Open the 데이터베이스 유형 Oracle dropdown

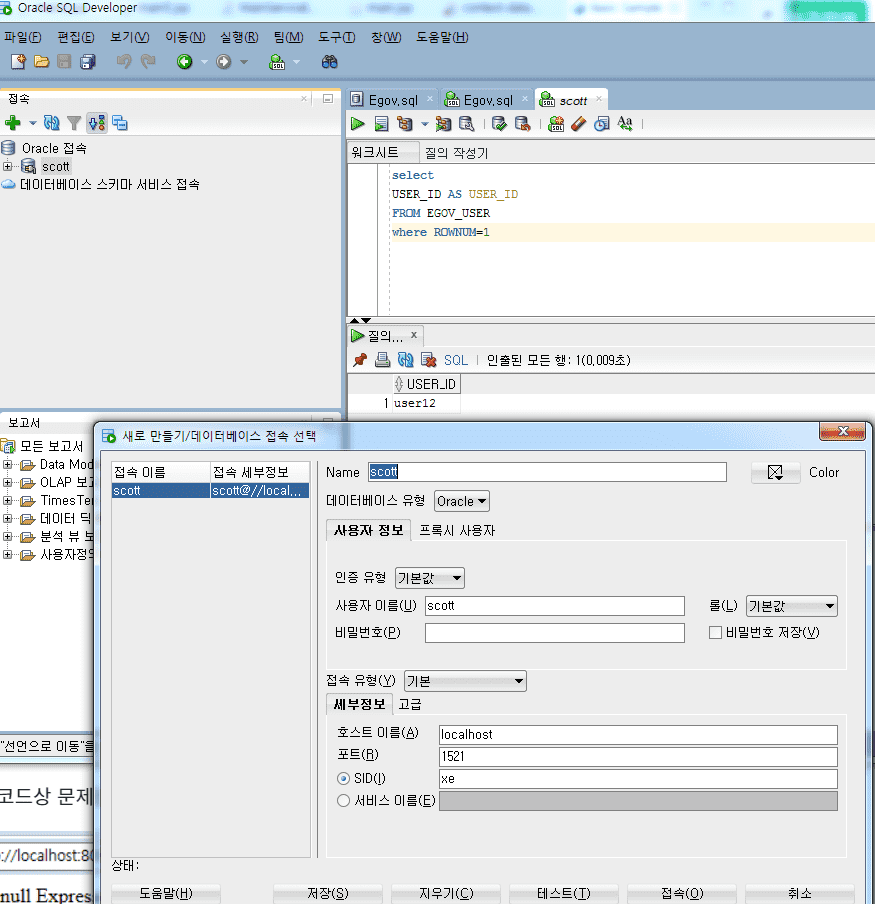pos(461,501)
